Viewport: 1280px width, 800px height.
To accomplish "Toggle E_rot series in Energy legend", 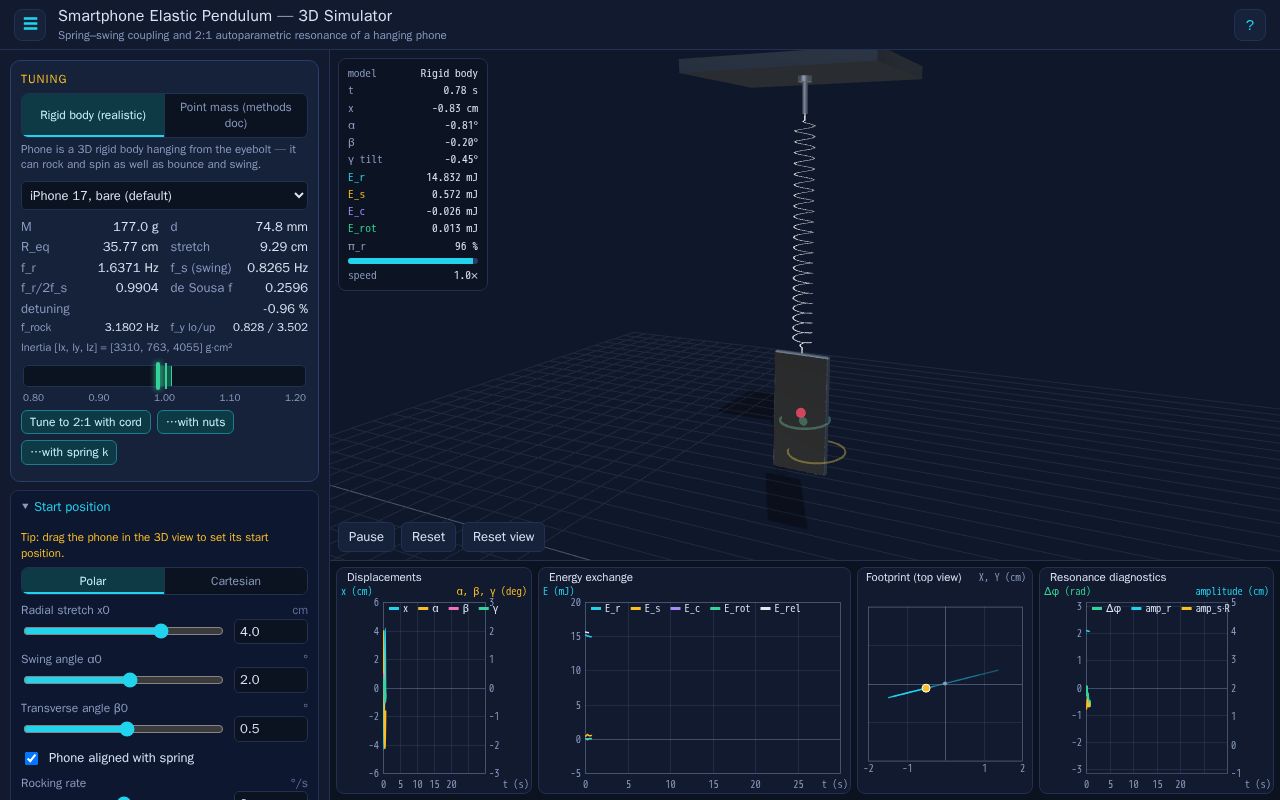I will [731, 608].
